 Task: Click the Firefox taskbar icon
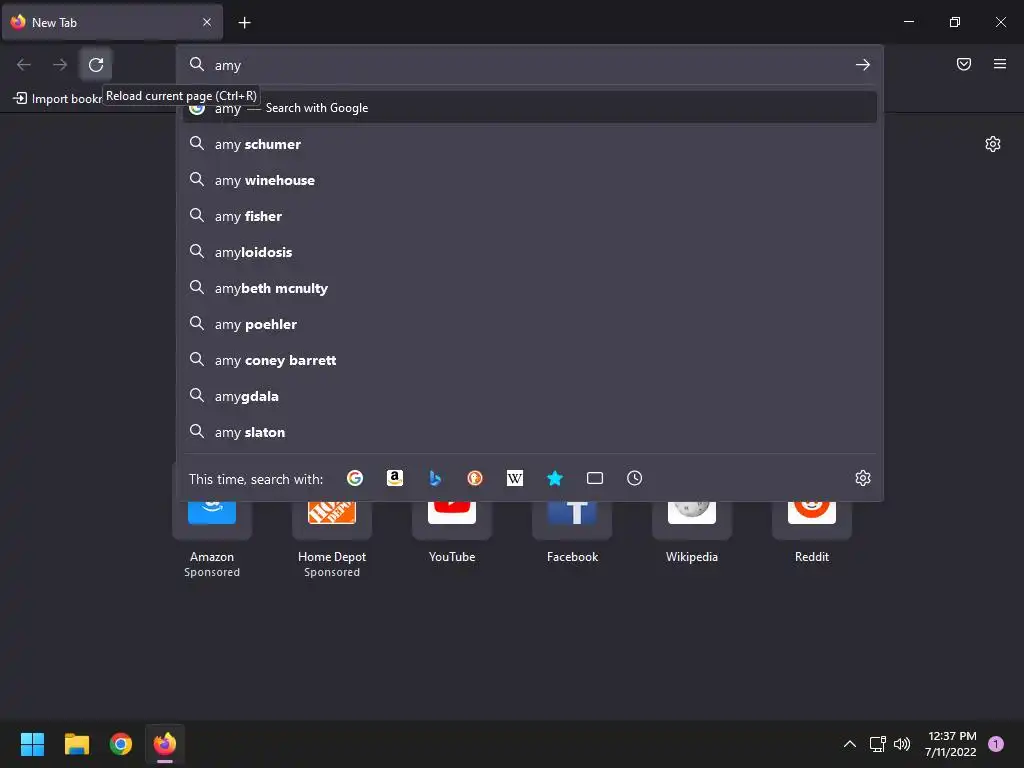(165, 744)
